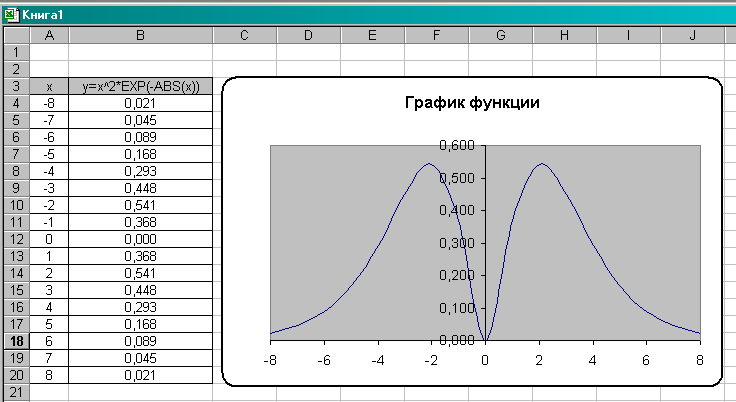Screen dimensions: 736x402
Task: Click empty cell A1
Action: click(49, 52)
